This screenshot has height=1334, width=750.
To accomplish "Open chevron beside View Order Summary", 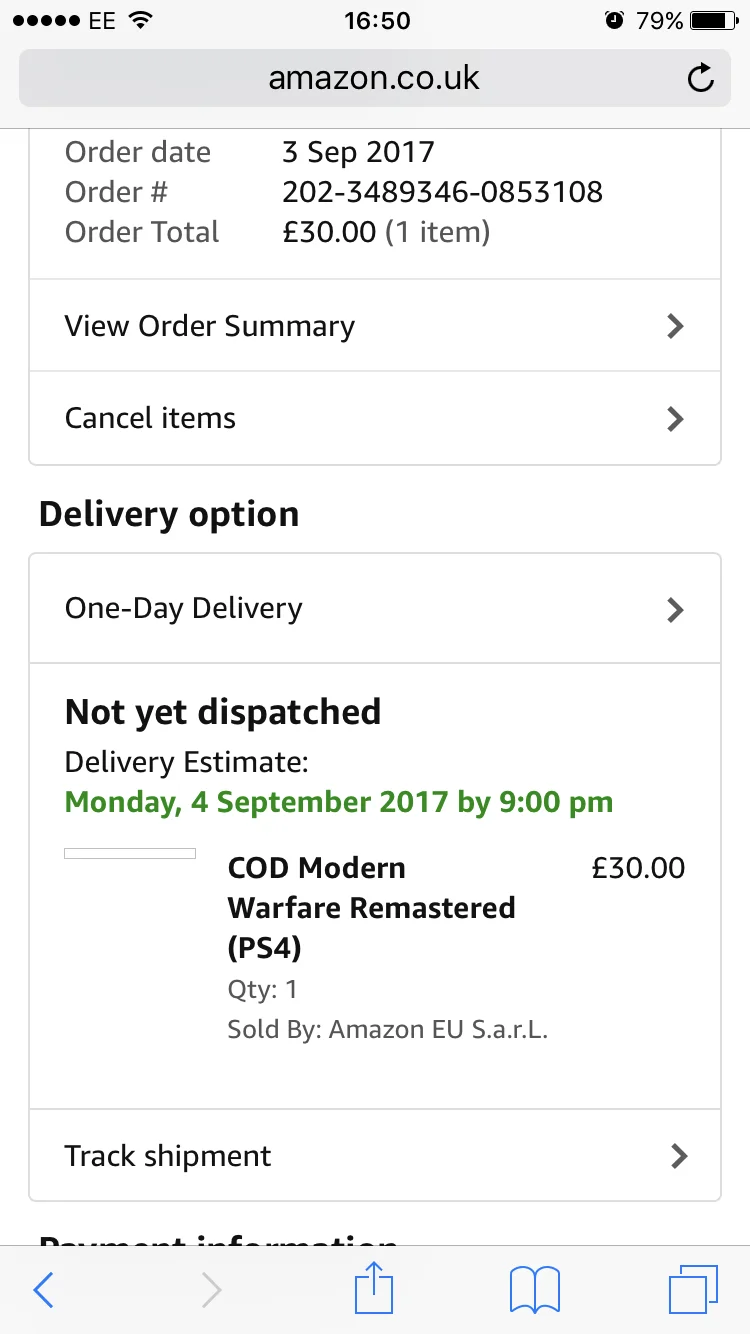I will point(676,326).
